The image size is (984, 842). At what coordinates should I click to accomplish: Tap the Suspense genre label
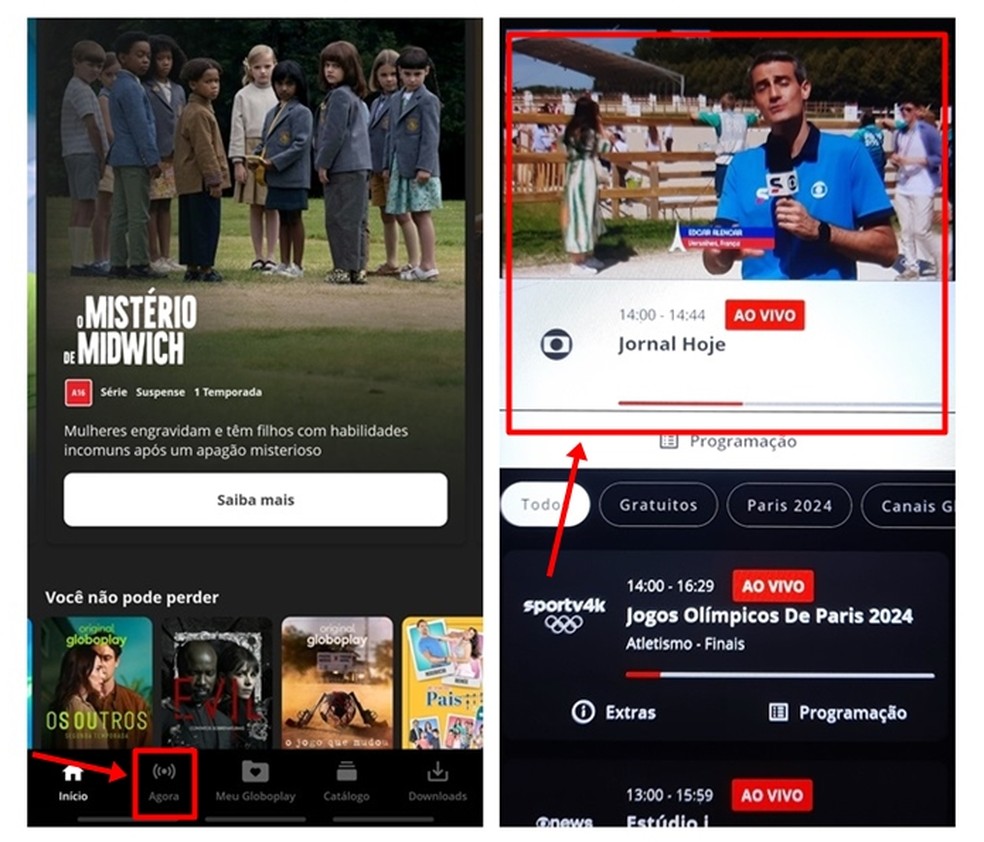[x=160, y=392]
